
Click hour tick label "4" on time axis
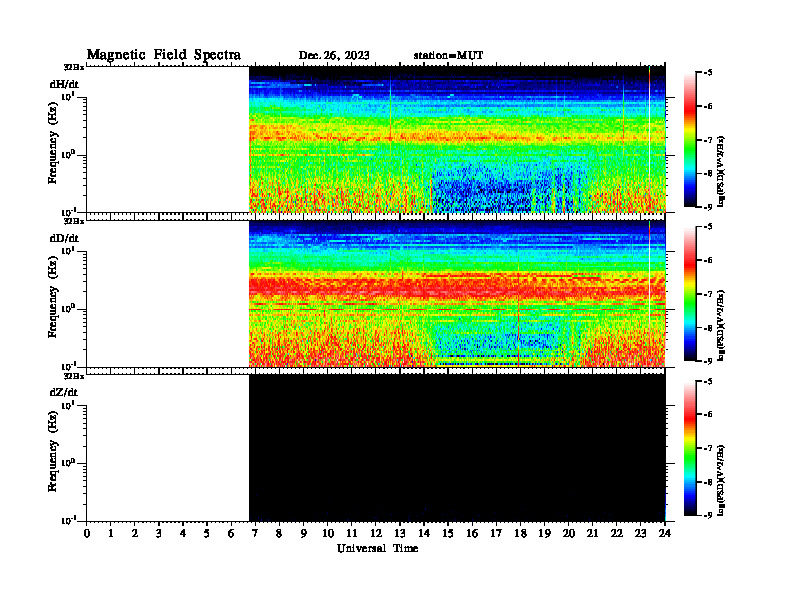pos(183,534)
